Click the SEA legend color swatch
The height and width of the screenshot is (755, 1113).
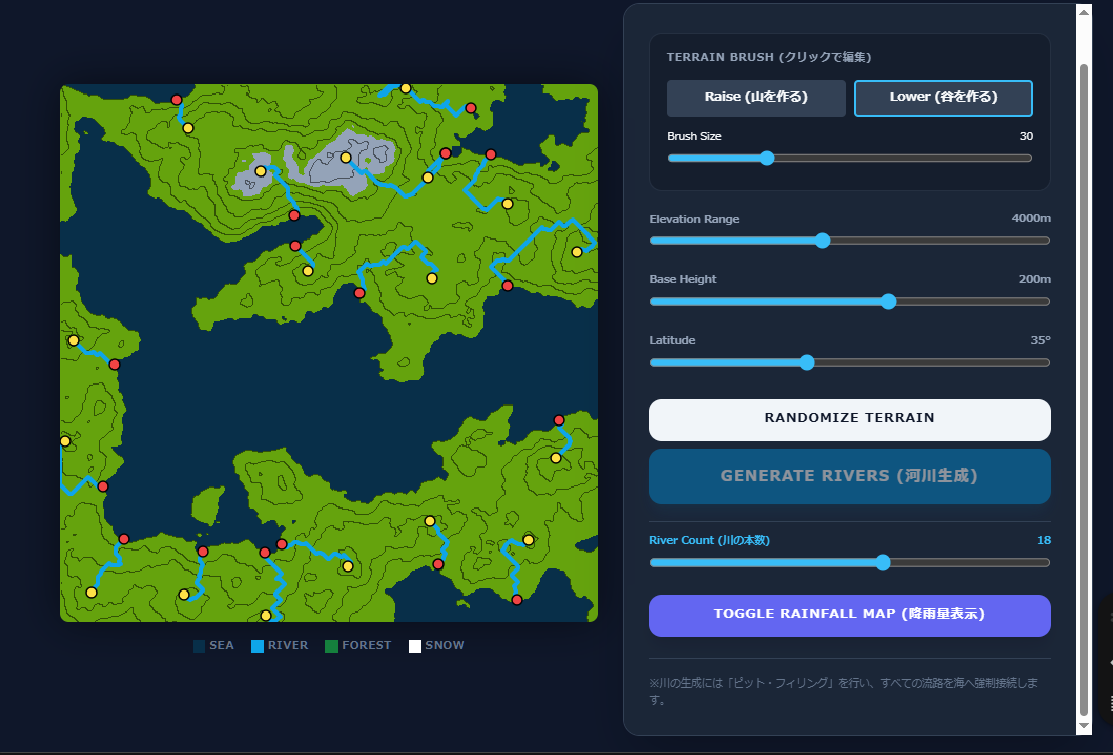tap(199, 646)
